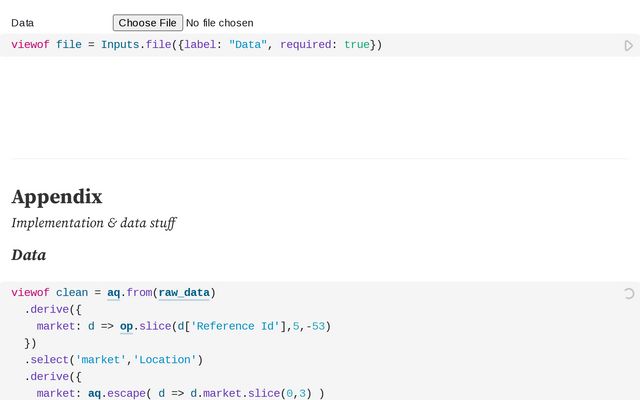Screen dimensions: 640x400
Task: Click the aq reference before .escape
Action: click(x=95, y=394)
